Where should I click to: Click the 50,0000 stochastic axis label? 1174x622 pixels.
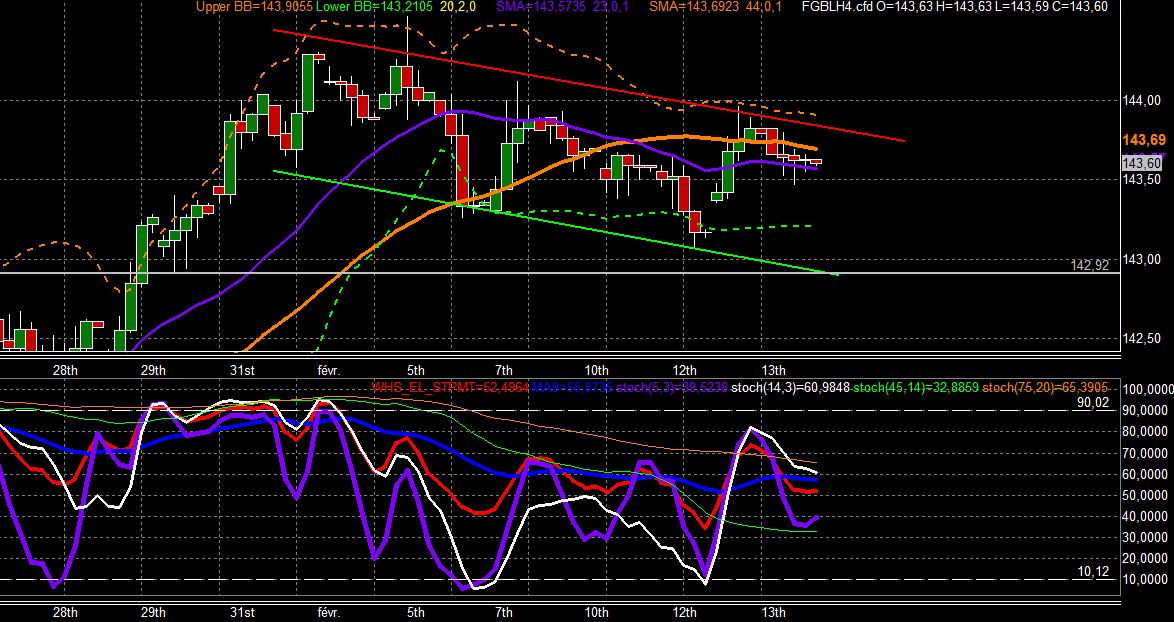coord(1146,496)
